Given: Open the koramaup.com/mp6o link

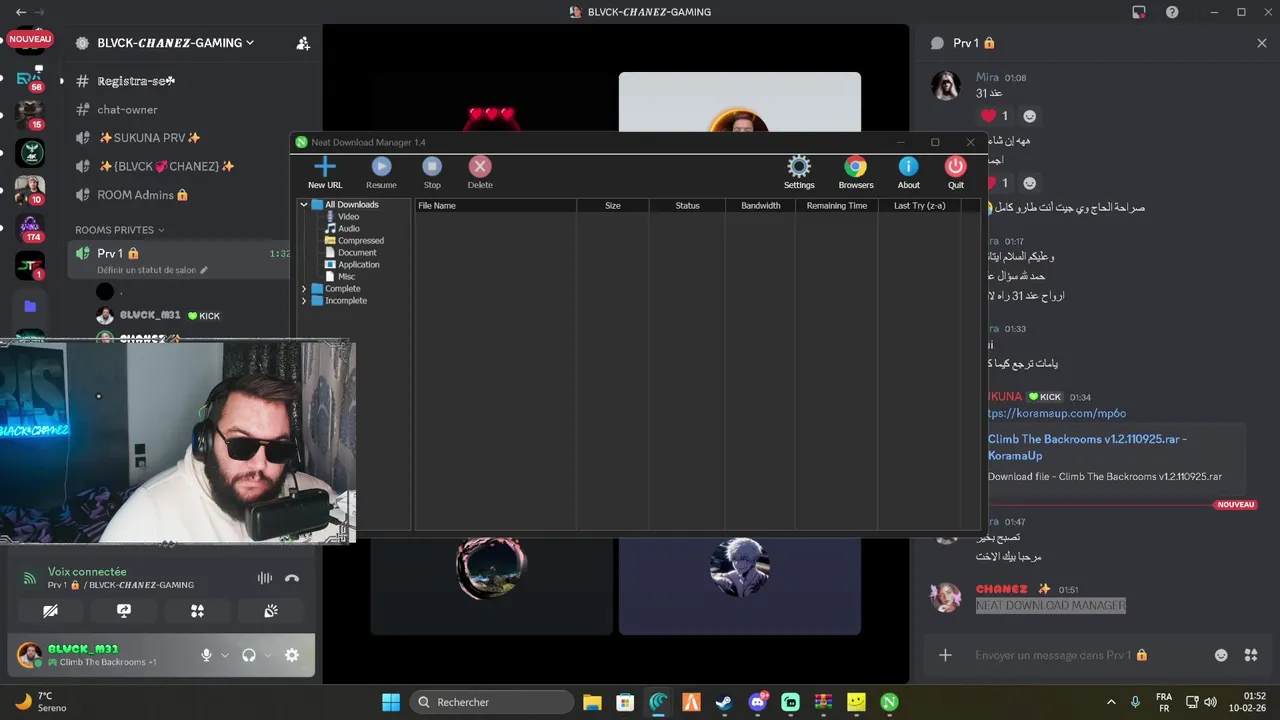Looking at the screenshot, I should 1057,413.
